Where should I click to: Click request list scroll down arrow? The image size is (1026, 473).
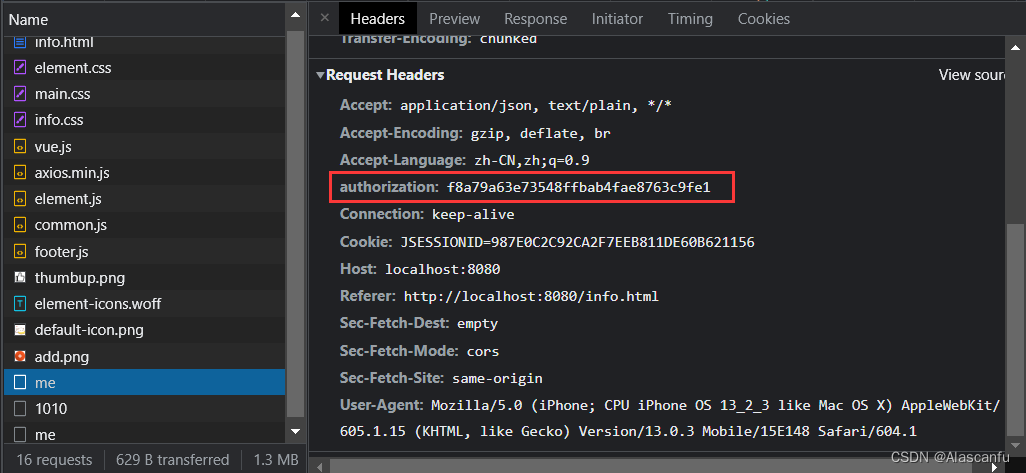click(x=295, y=432)
